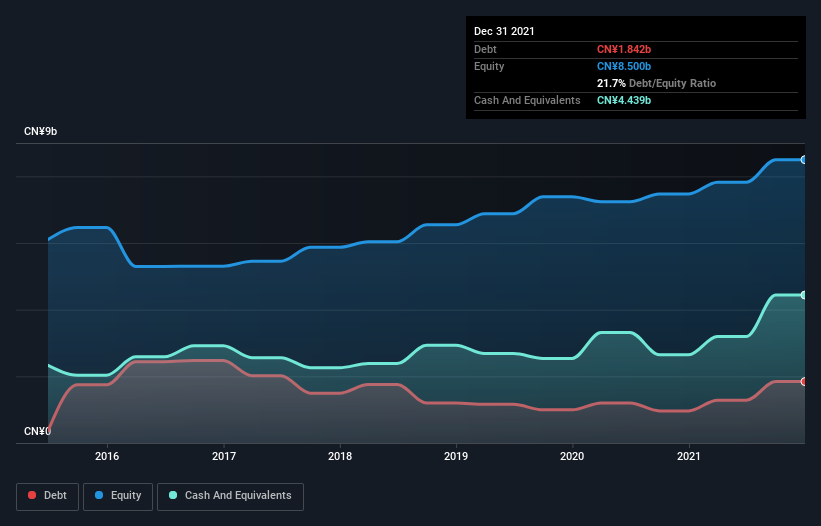The width and height of the screenshot is (821, 526).
Task: Toggle the Debt legend button
Action: coord(48,496)
